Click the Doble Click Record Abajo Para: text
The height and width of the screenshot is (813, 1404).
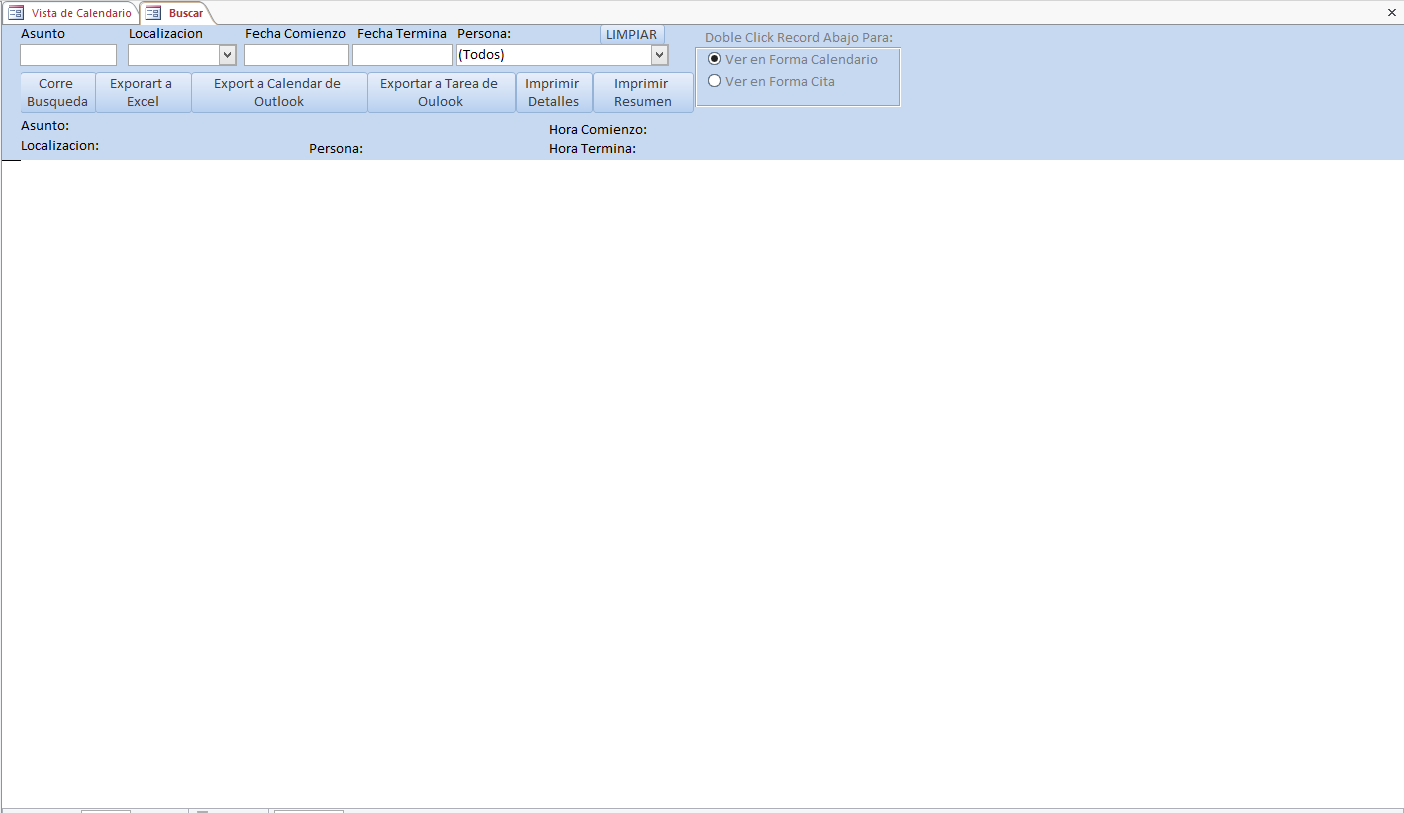click(x=799, y=38)
